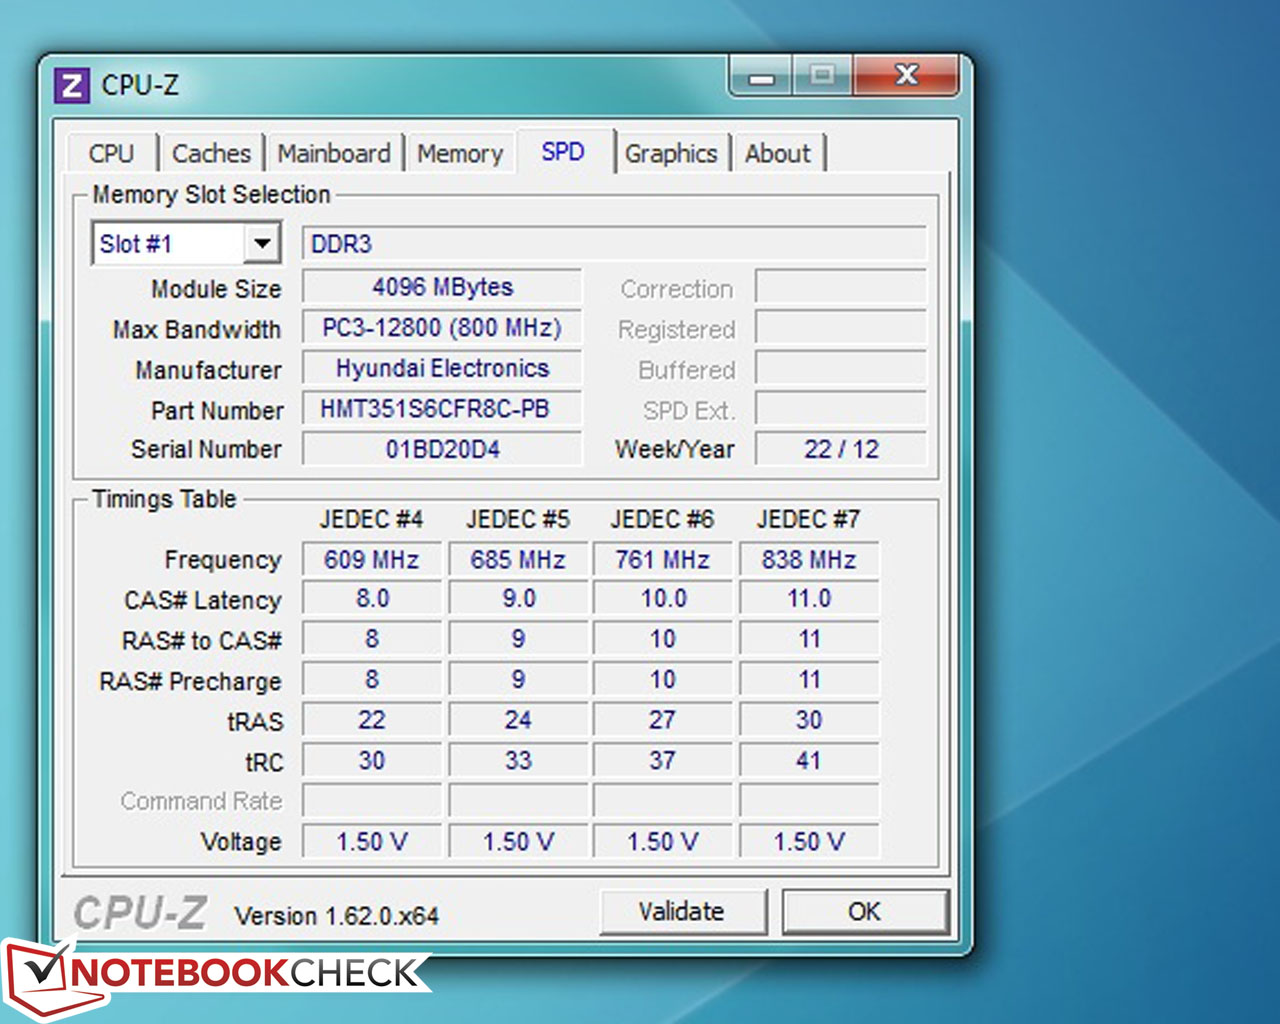Click the Module Size label
The width and height of the screenshot is (1280, 1024).
216,289
